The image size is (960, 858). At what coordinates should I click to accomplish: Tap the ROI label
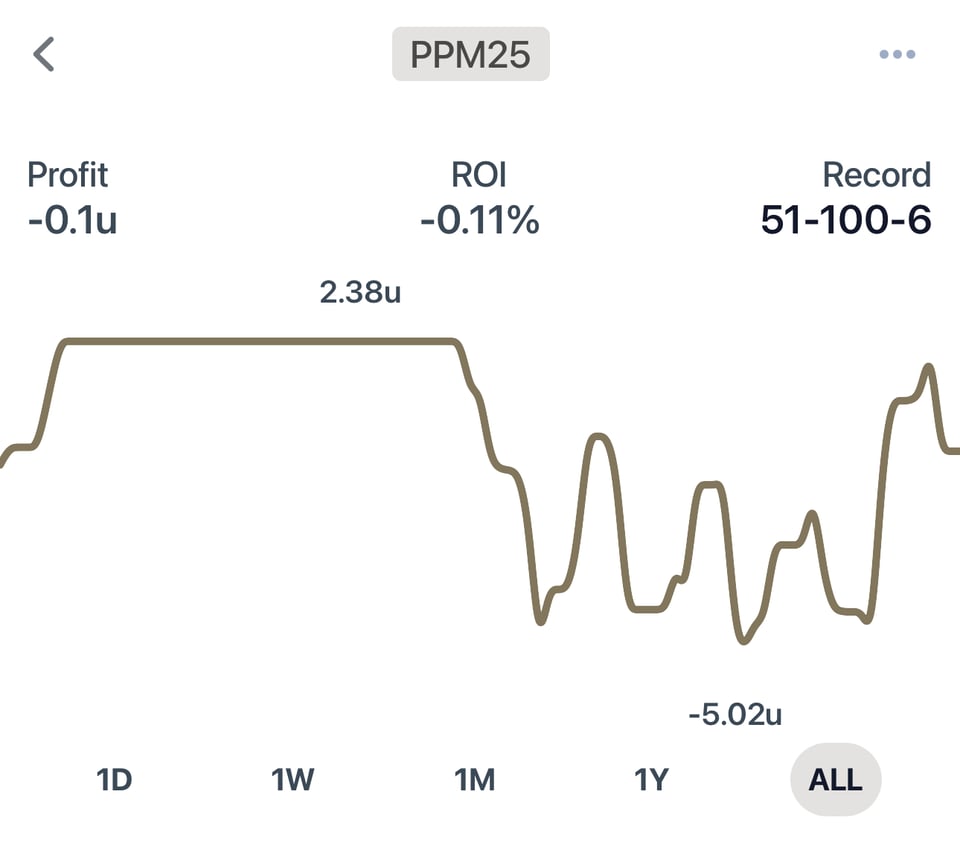(479, 175)
